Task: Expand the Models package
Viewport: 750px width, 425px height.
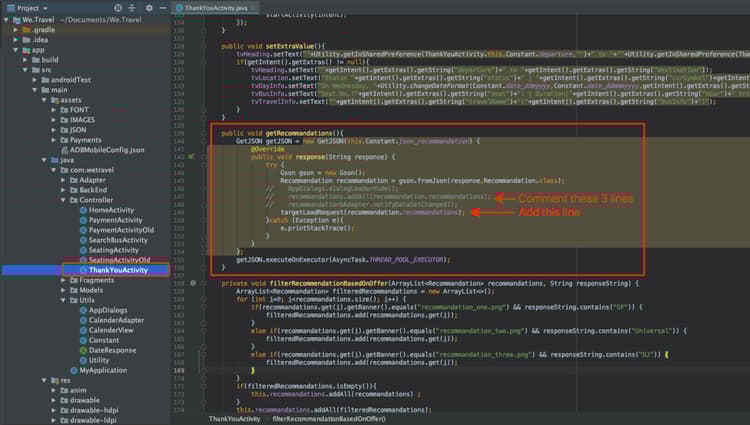Action: click(63, 290)
